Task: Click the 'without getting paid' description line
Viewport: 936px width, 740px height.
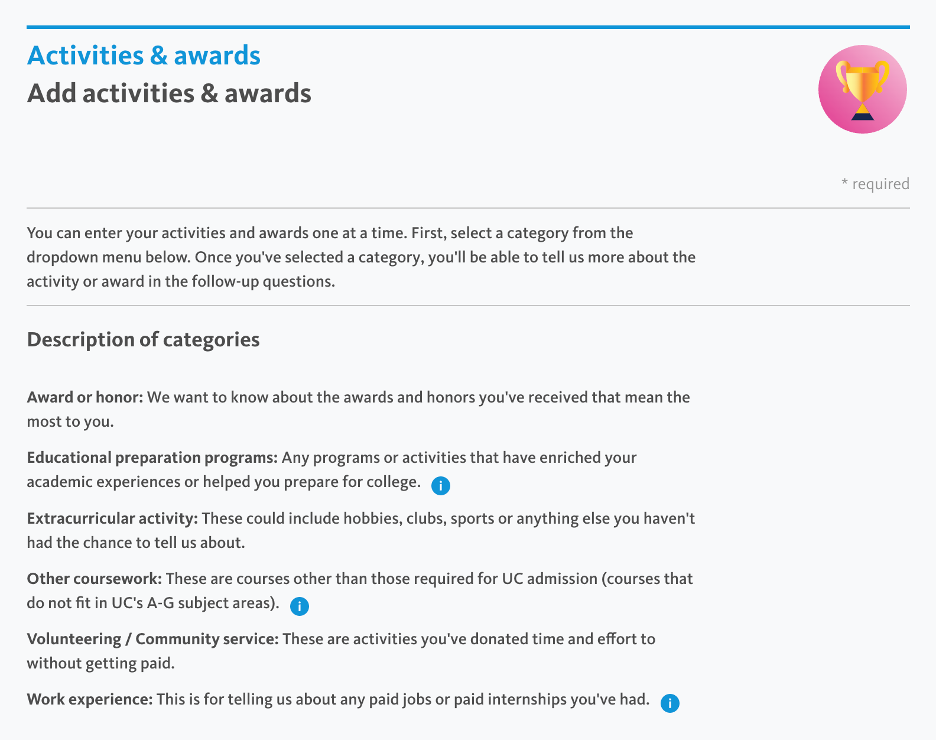Action: tap(101, 663)
